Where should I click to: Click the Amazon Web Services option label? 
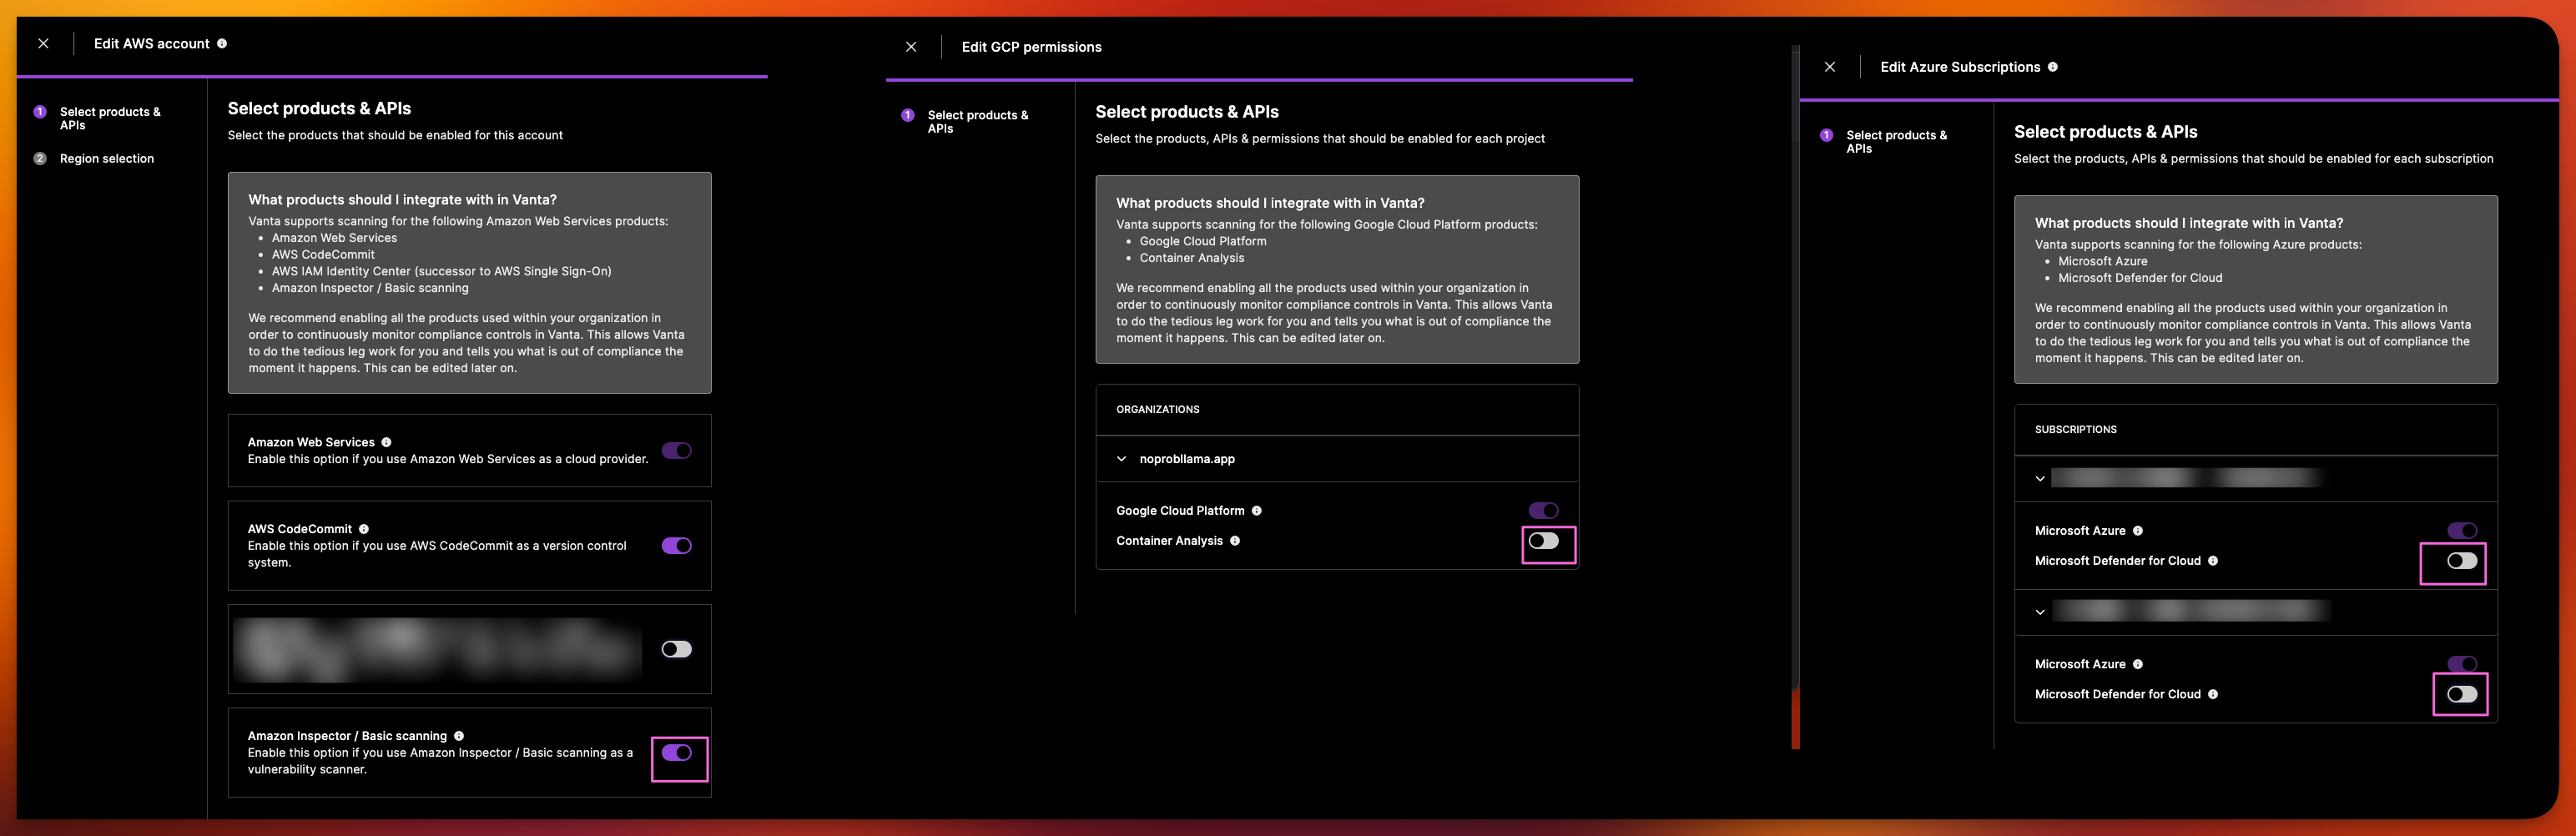(x=311, y=442)
